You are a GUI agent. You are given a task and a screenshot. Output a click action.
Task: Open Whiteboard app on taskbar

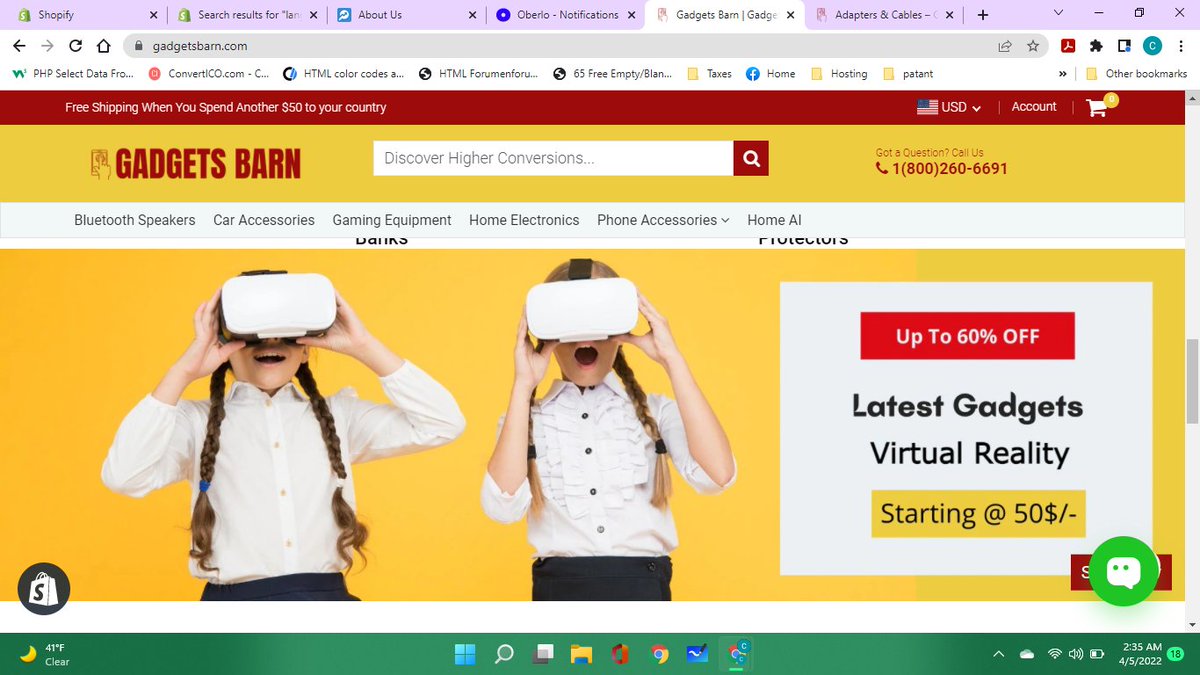pos(697,654)
